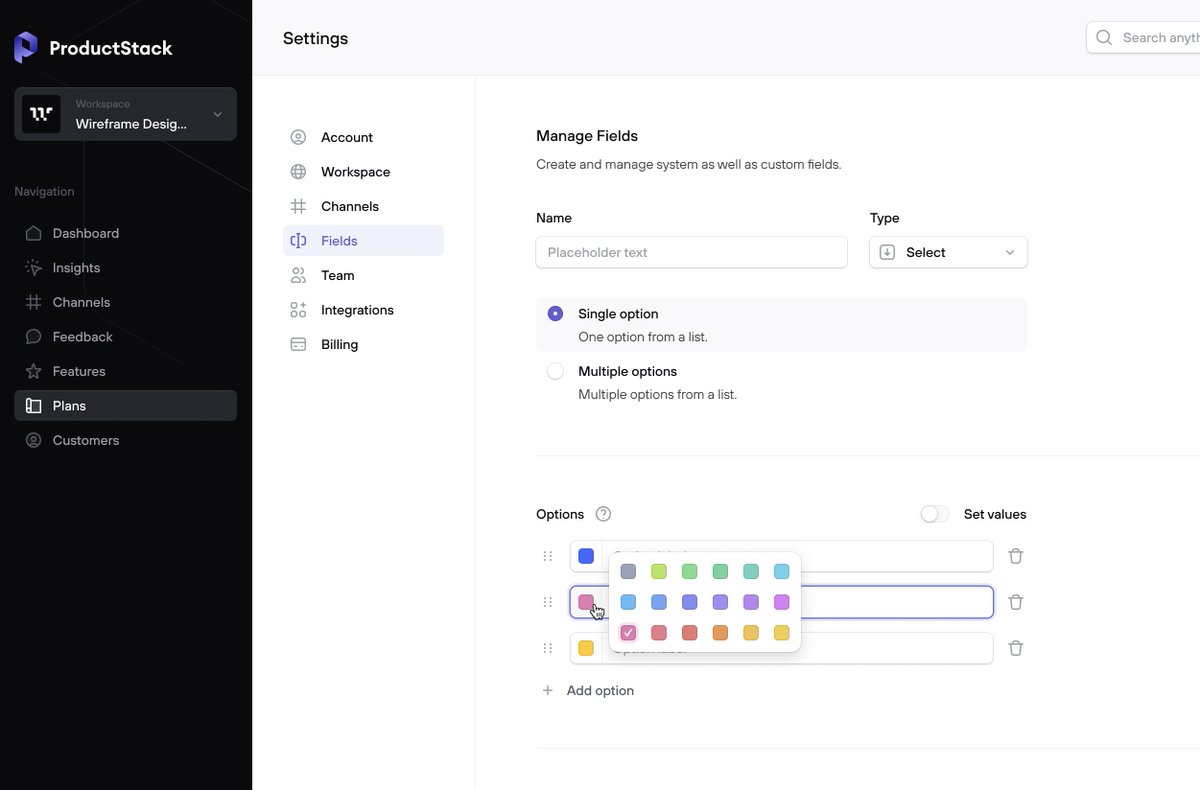The image size is (1200, 790).
Task: Delete the third option with yellow swatch
Action: click(1016, 648)
